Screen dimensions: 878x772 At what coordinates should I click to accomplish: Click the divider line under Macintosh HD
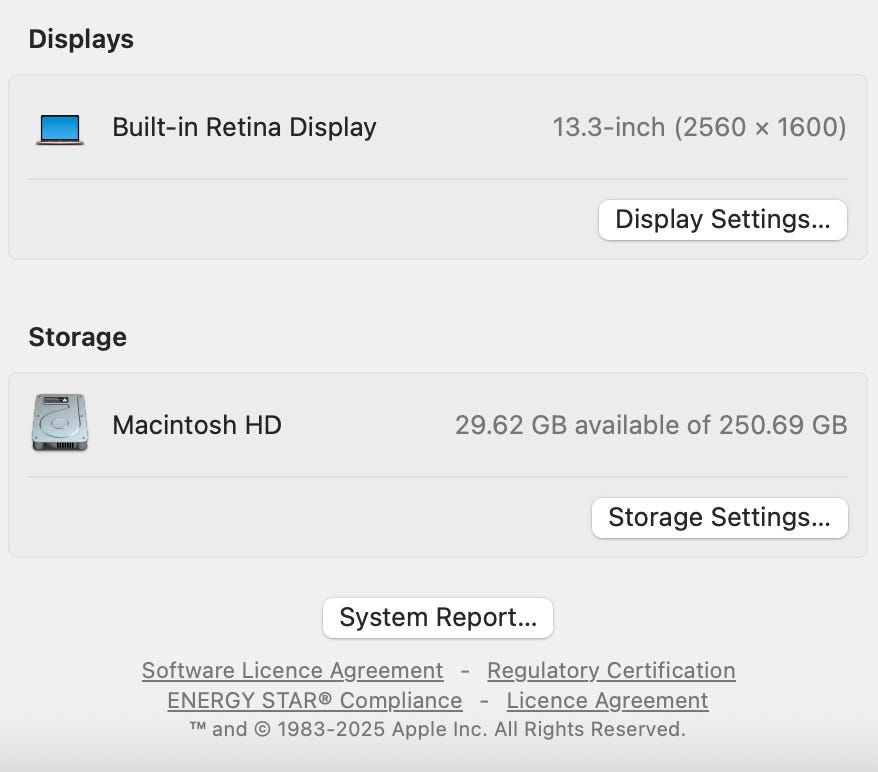coord(437,477)
